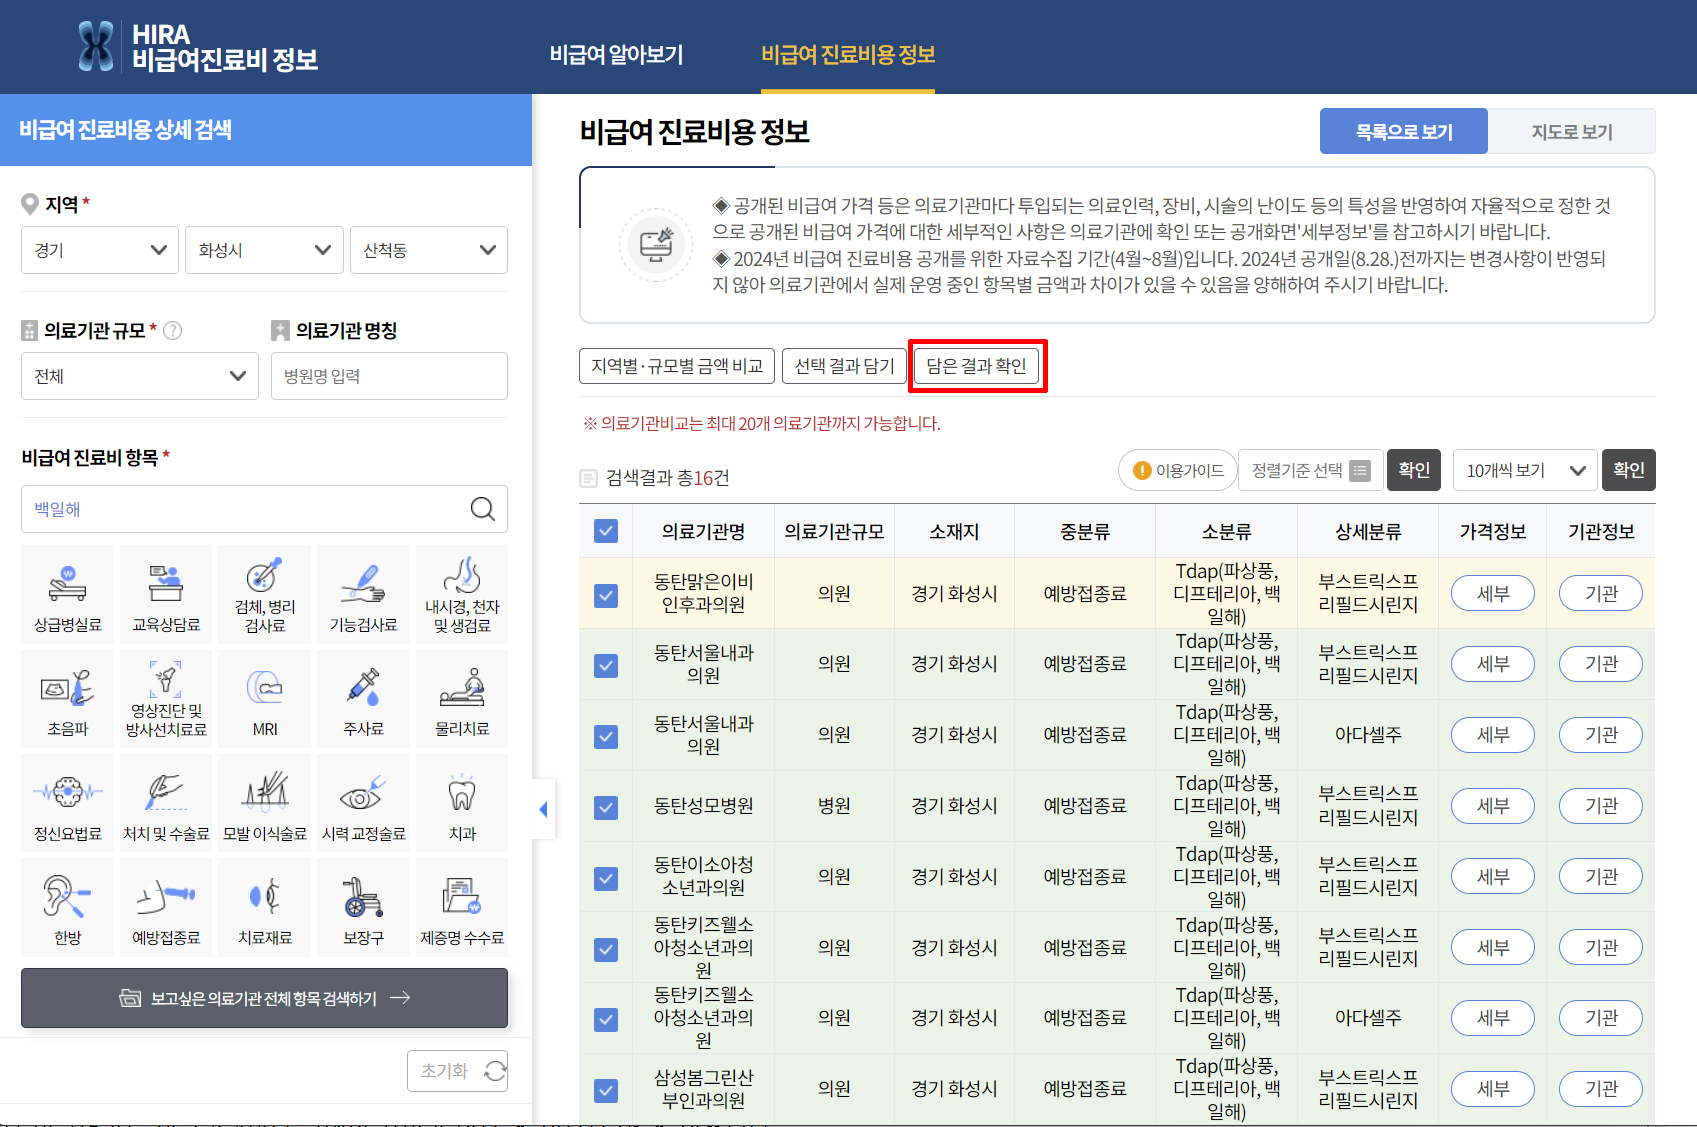Uncheck the first 동탄서울내과의원 row

coord(605,663)
